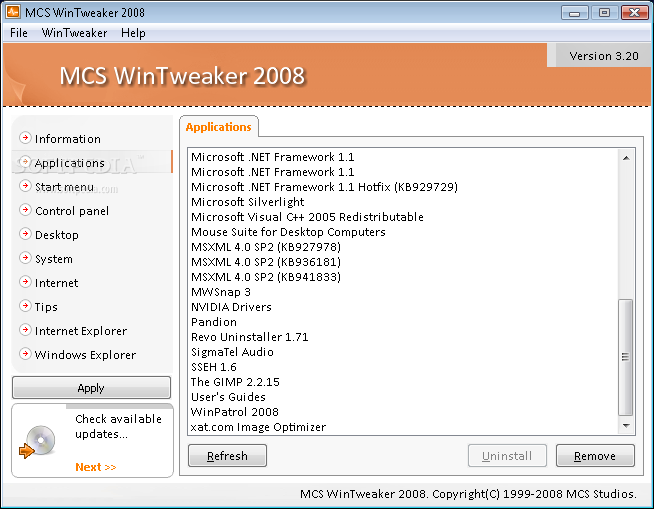The width and height of the screenshot is (654, 509).
Task: Open the WinTweaker menu
Action: 74,33
